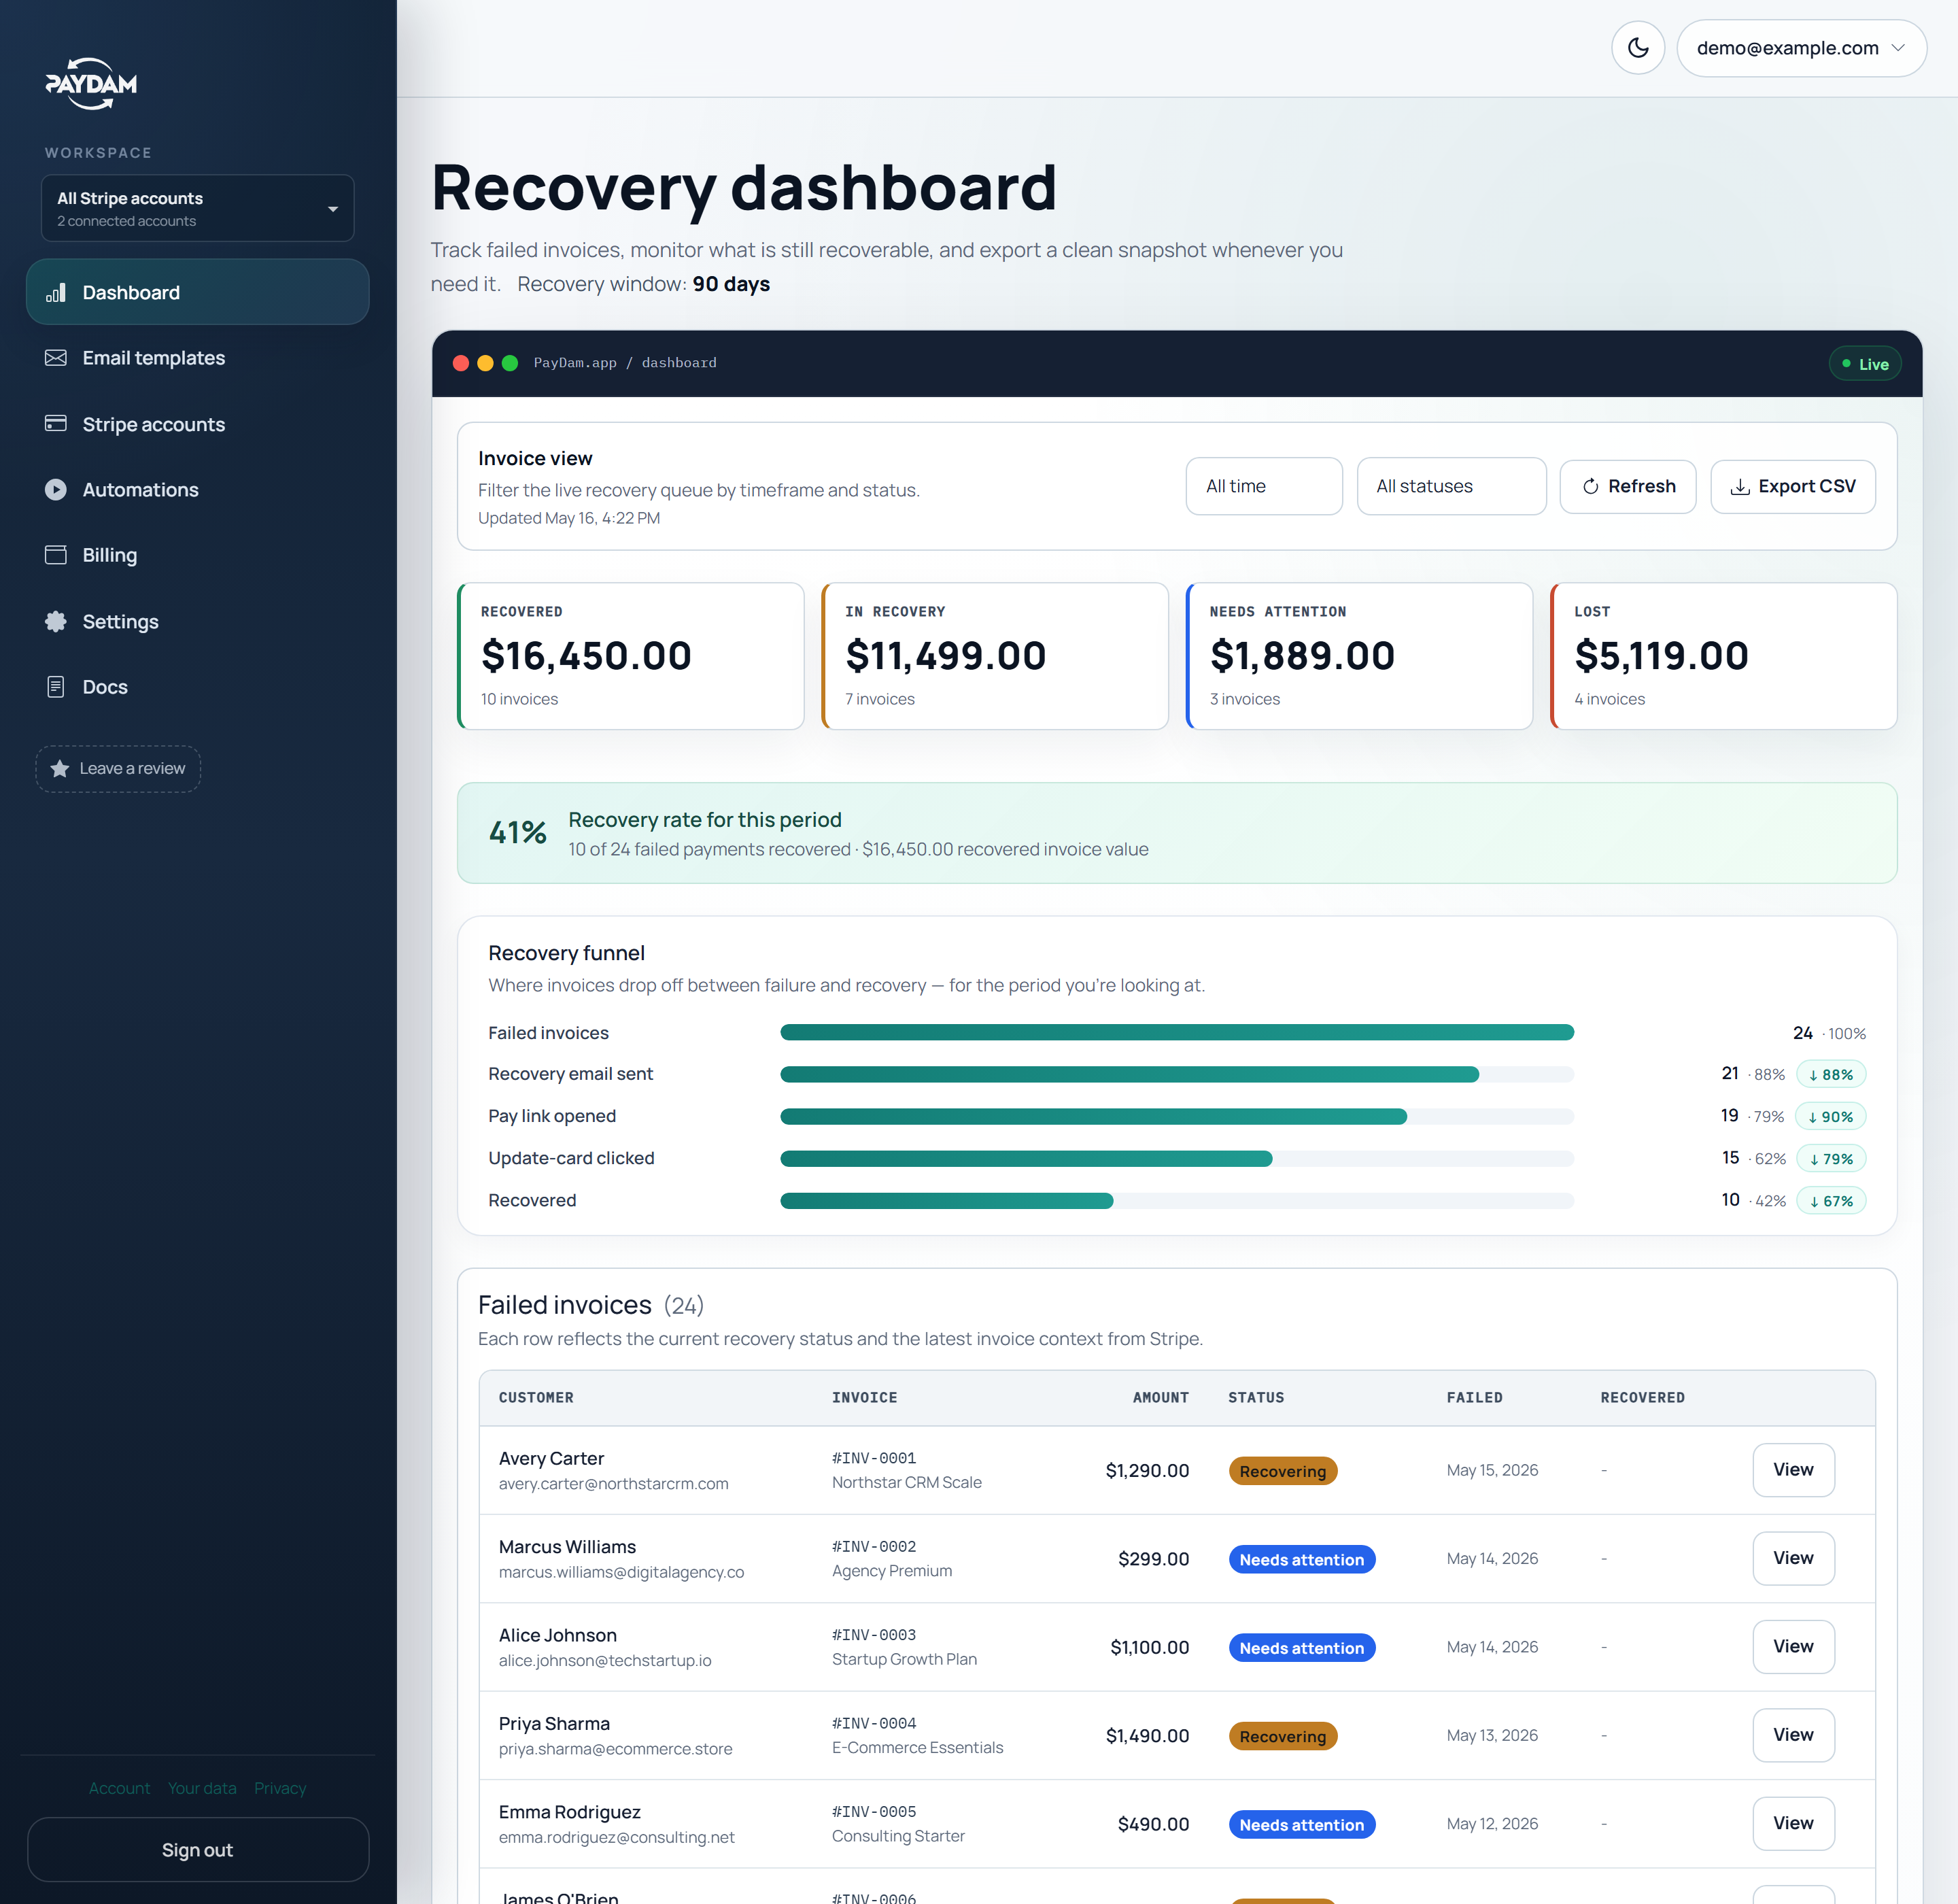Screen dimensions: 1958x1904
Task: Click the Export CSV button
Action: 1792,487
